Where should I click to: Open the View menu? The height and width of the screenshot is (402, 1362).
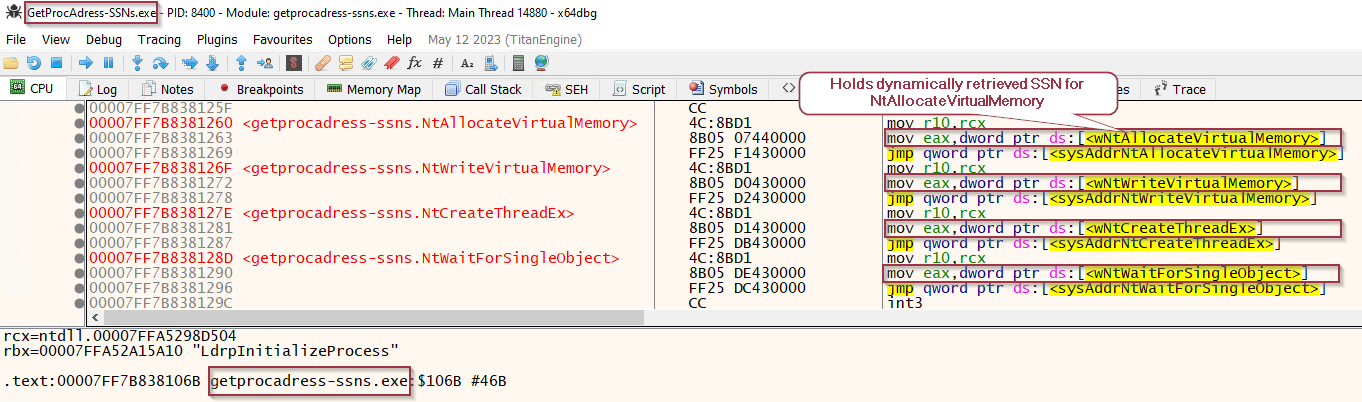[x=56, y=39]
